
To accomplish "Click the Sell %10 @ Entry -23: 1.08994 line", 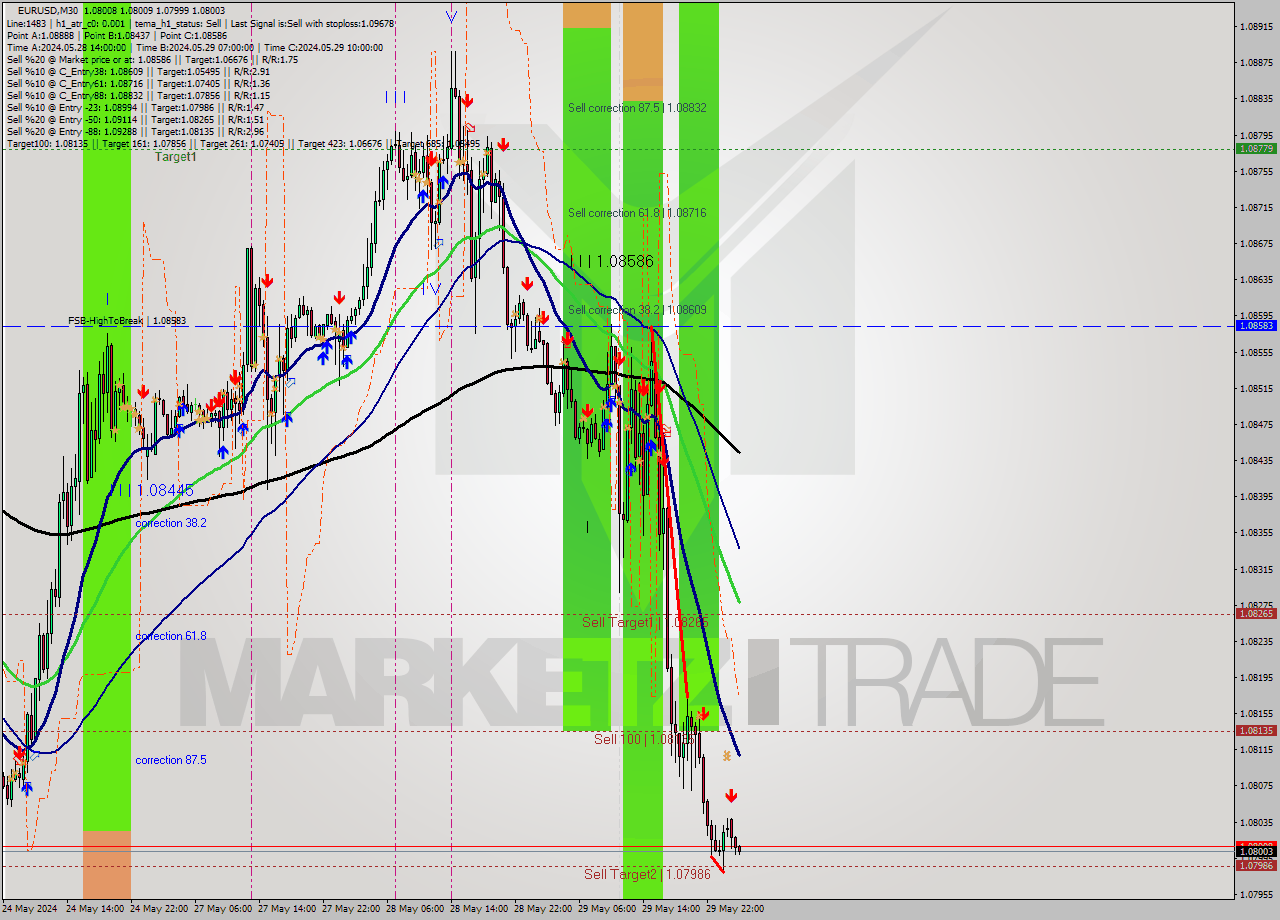I will (135, 107).
